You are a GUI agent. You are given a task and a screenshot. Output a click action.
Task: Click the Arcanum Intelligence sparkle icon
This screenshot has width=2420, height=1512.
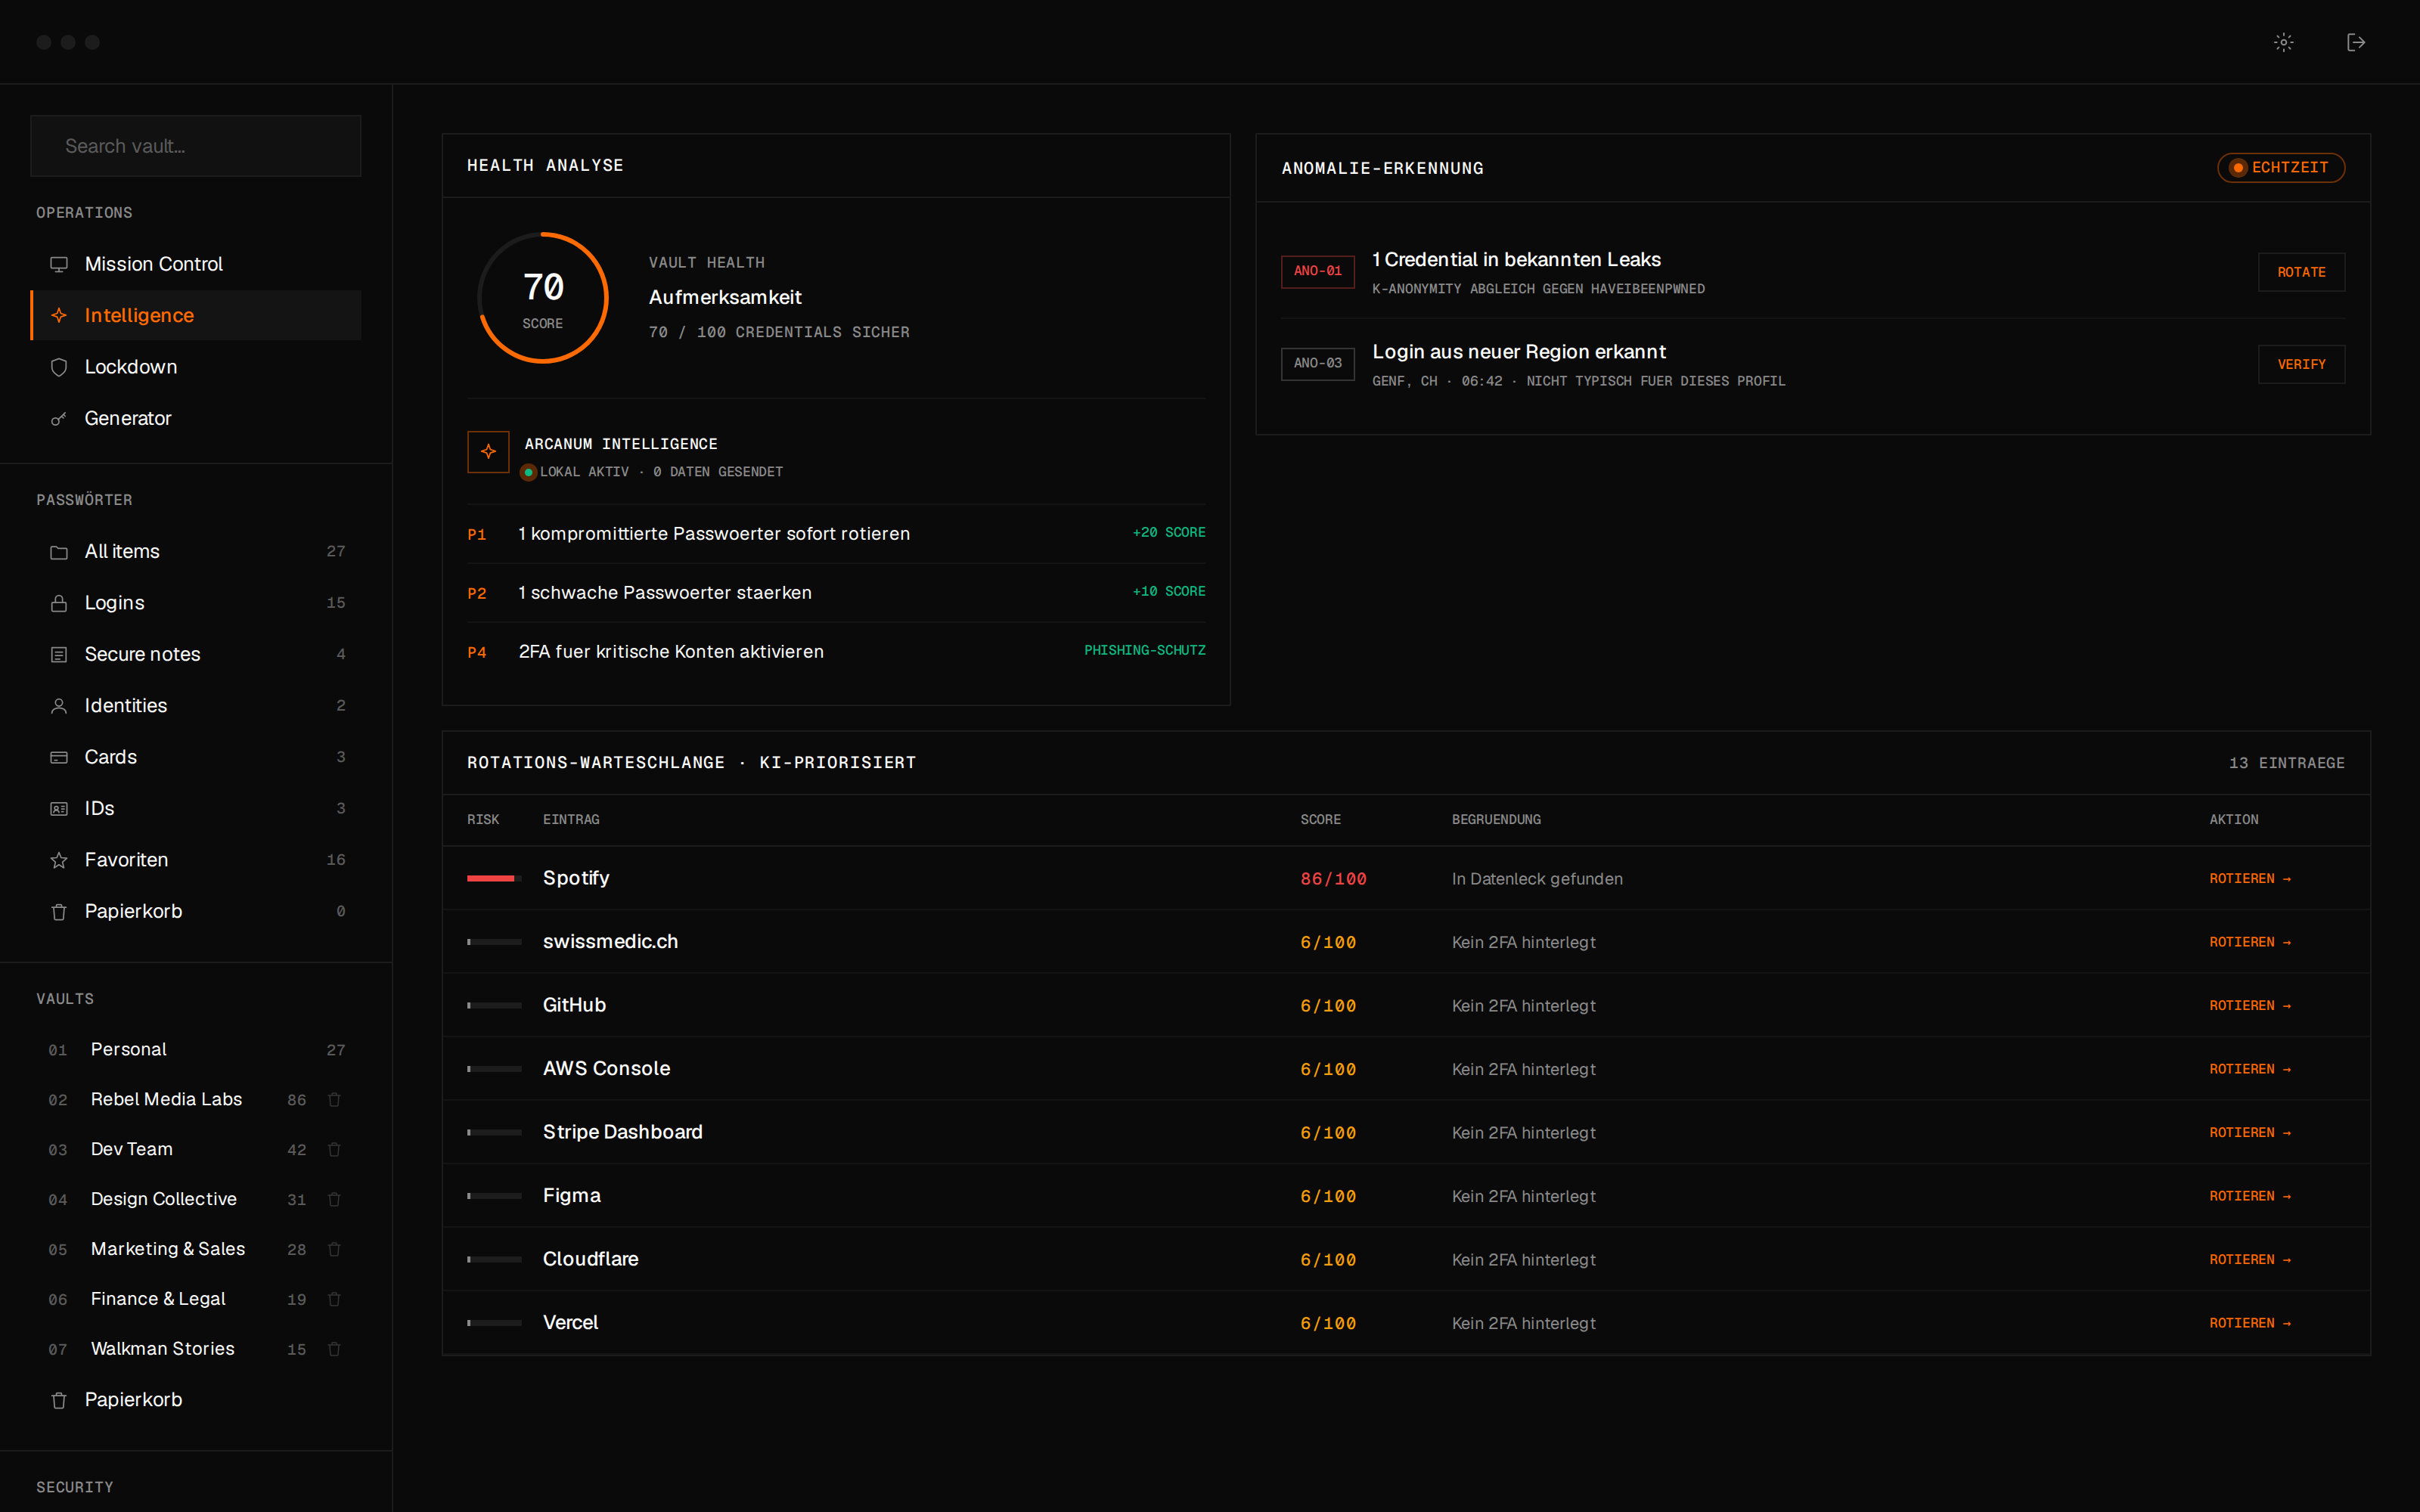488,452
